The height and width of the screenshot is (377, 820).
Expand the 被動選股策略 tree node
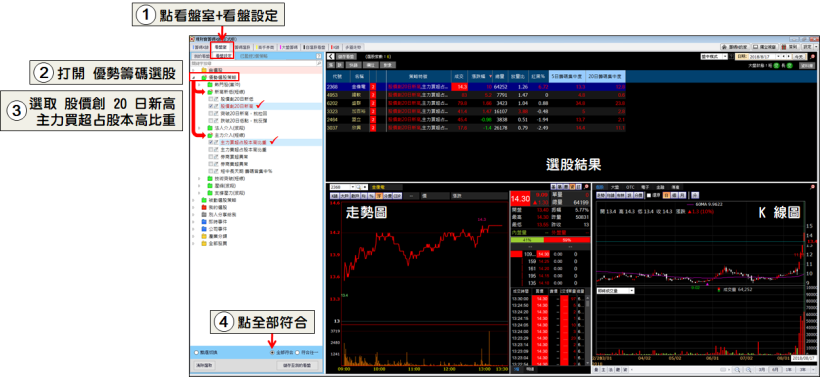point(193,200)
